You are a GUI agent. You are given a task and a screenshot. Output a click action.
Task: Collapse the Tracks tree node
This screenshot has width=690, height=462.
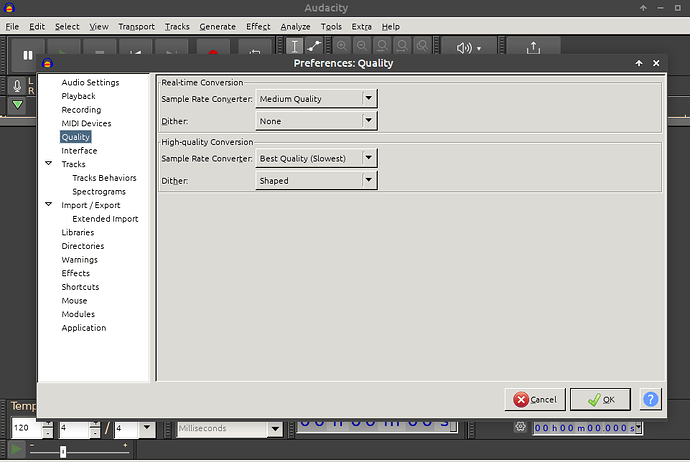click(48, 163)
